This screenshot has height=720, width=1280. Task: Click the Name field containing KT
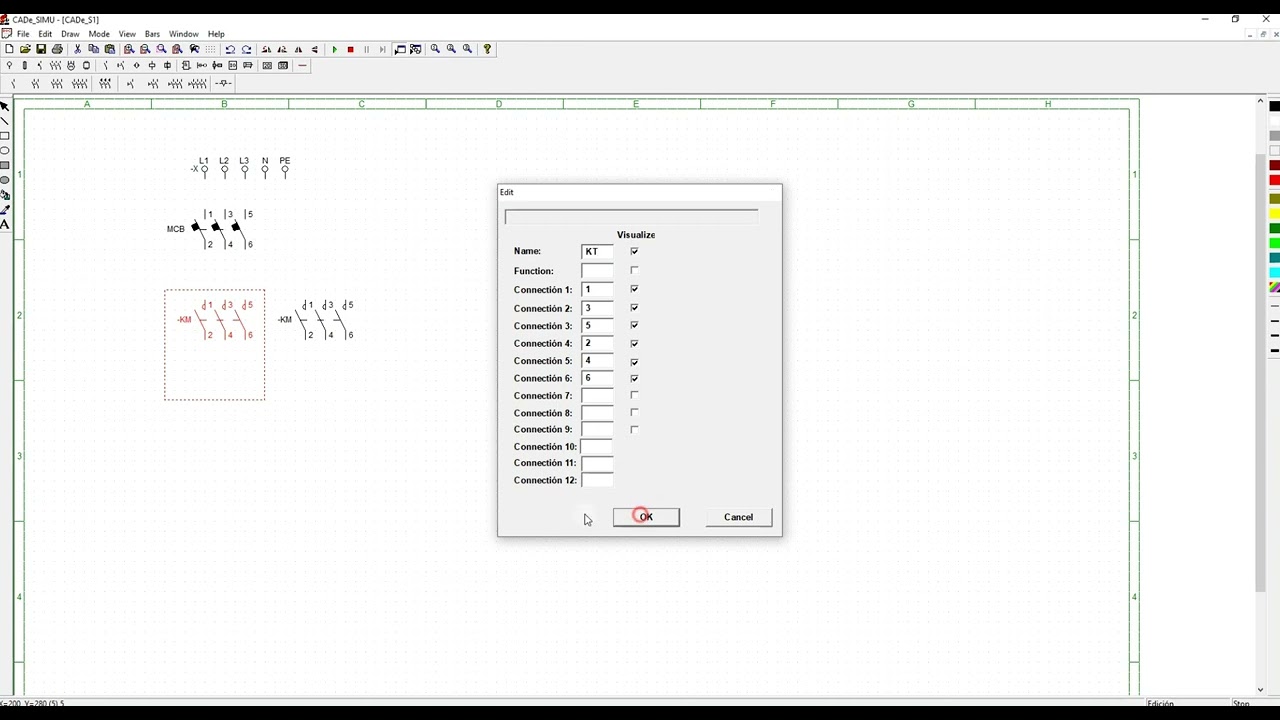(597, 252)
